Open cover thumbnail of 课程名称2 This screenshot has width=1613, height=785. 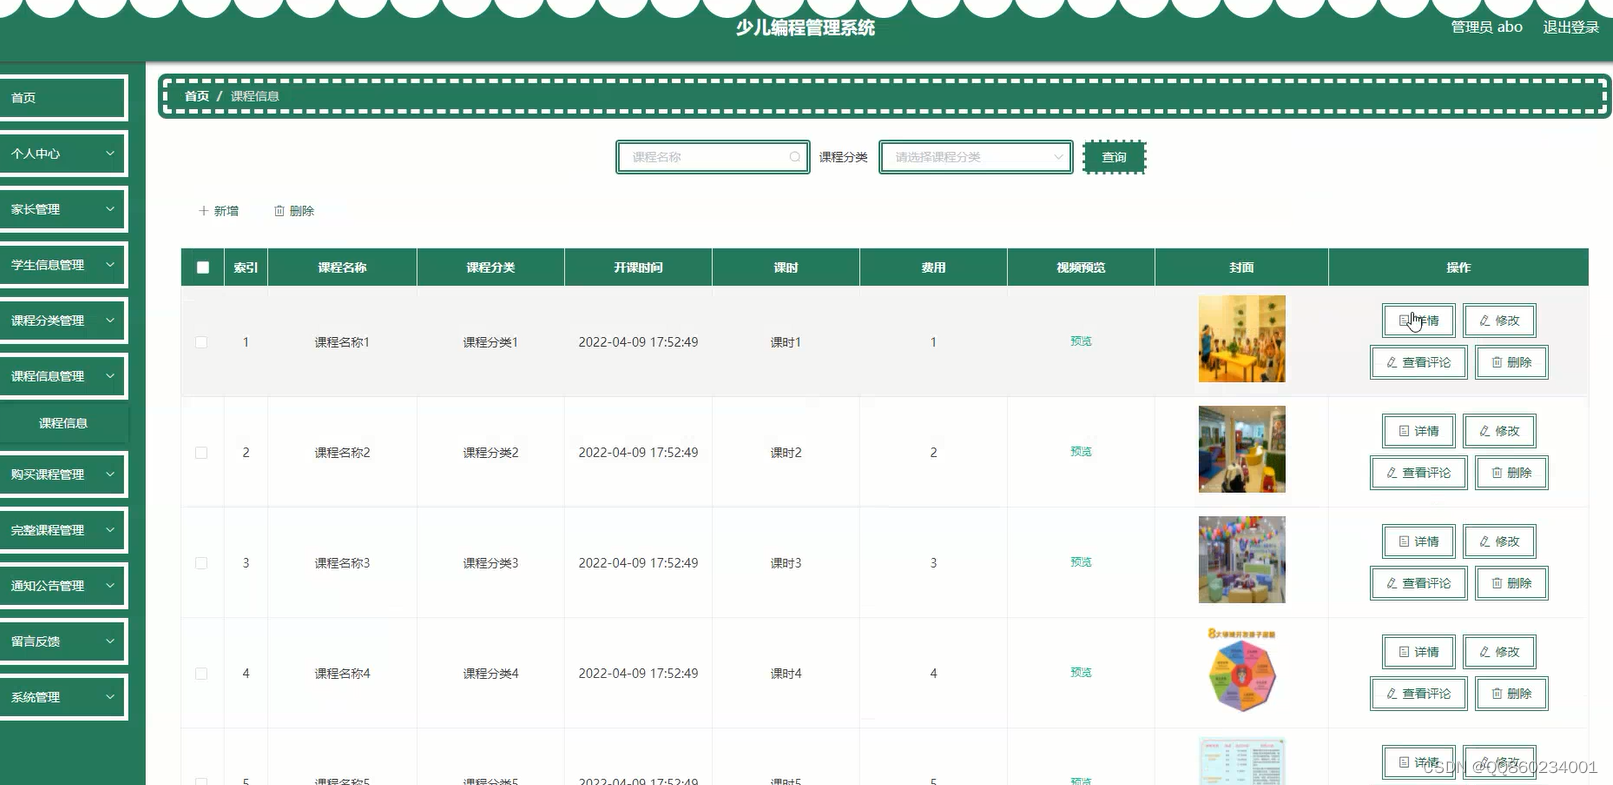1242,449
